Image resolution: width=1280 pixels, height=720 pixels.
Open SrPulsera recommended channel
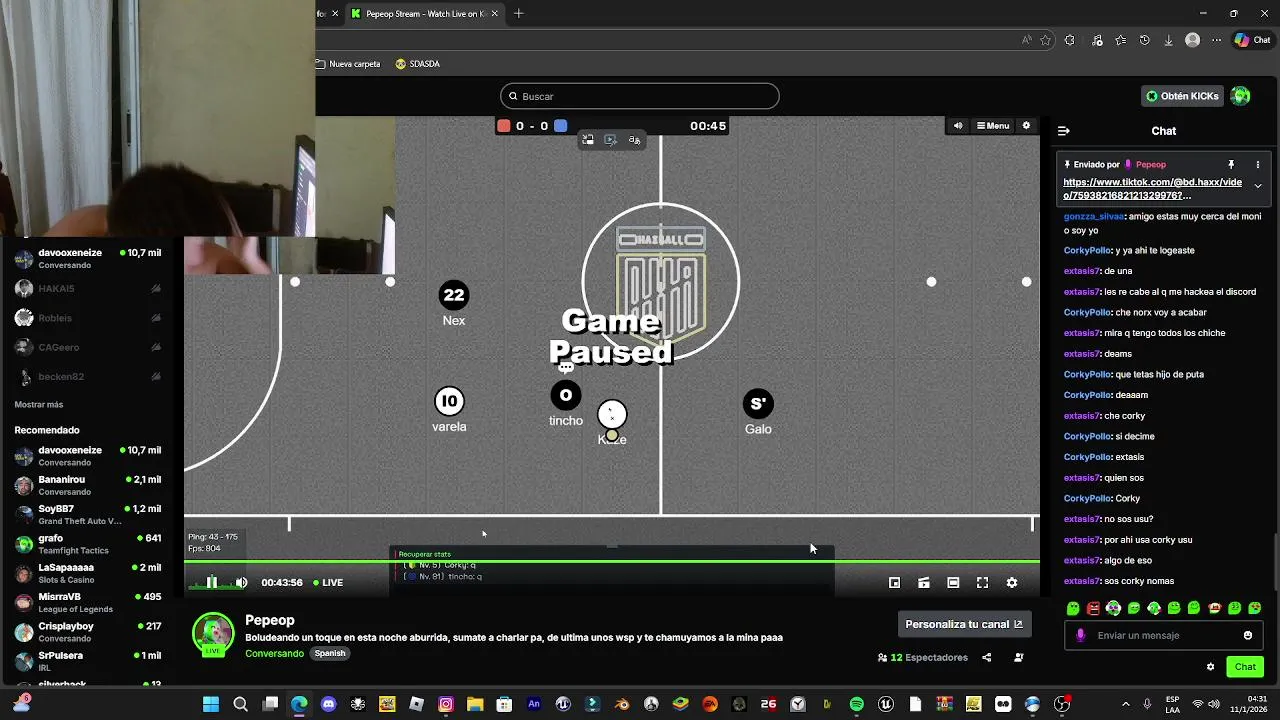point(88,661)
